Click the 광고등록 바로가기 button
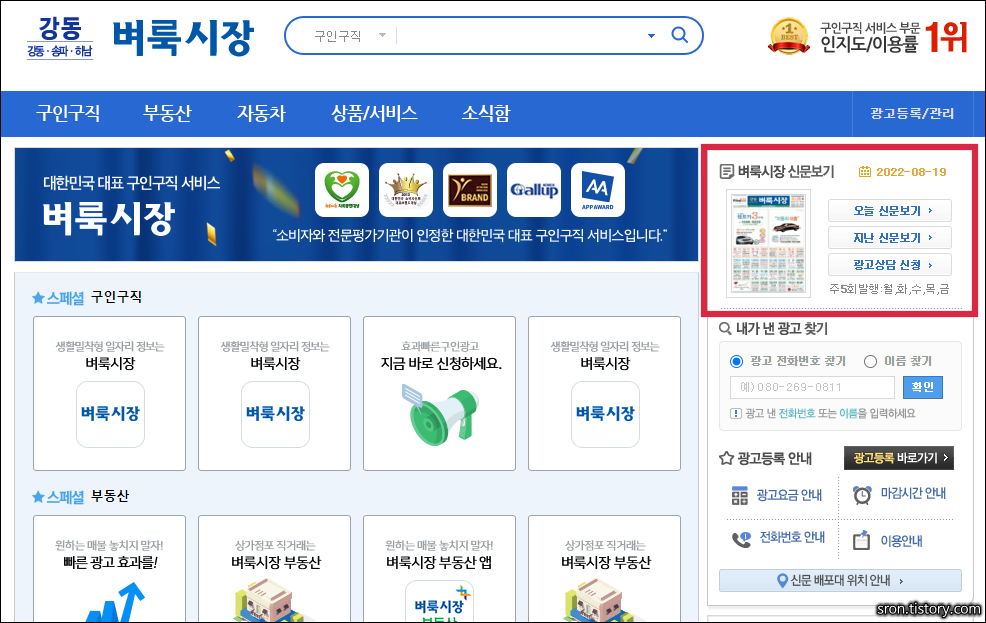Screen dimensions: 986x623 899,458
